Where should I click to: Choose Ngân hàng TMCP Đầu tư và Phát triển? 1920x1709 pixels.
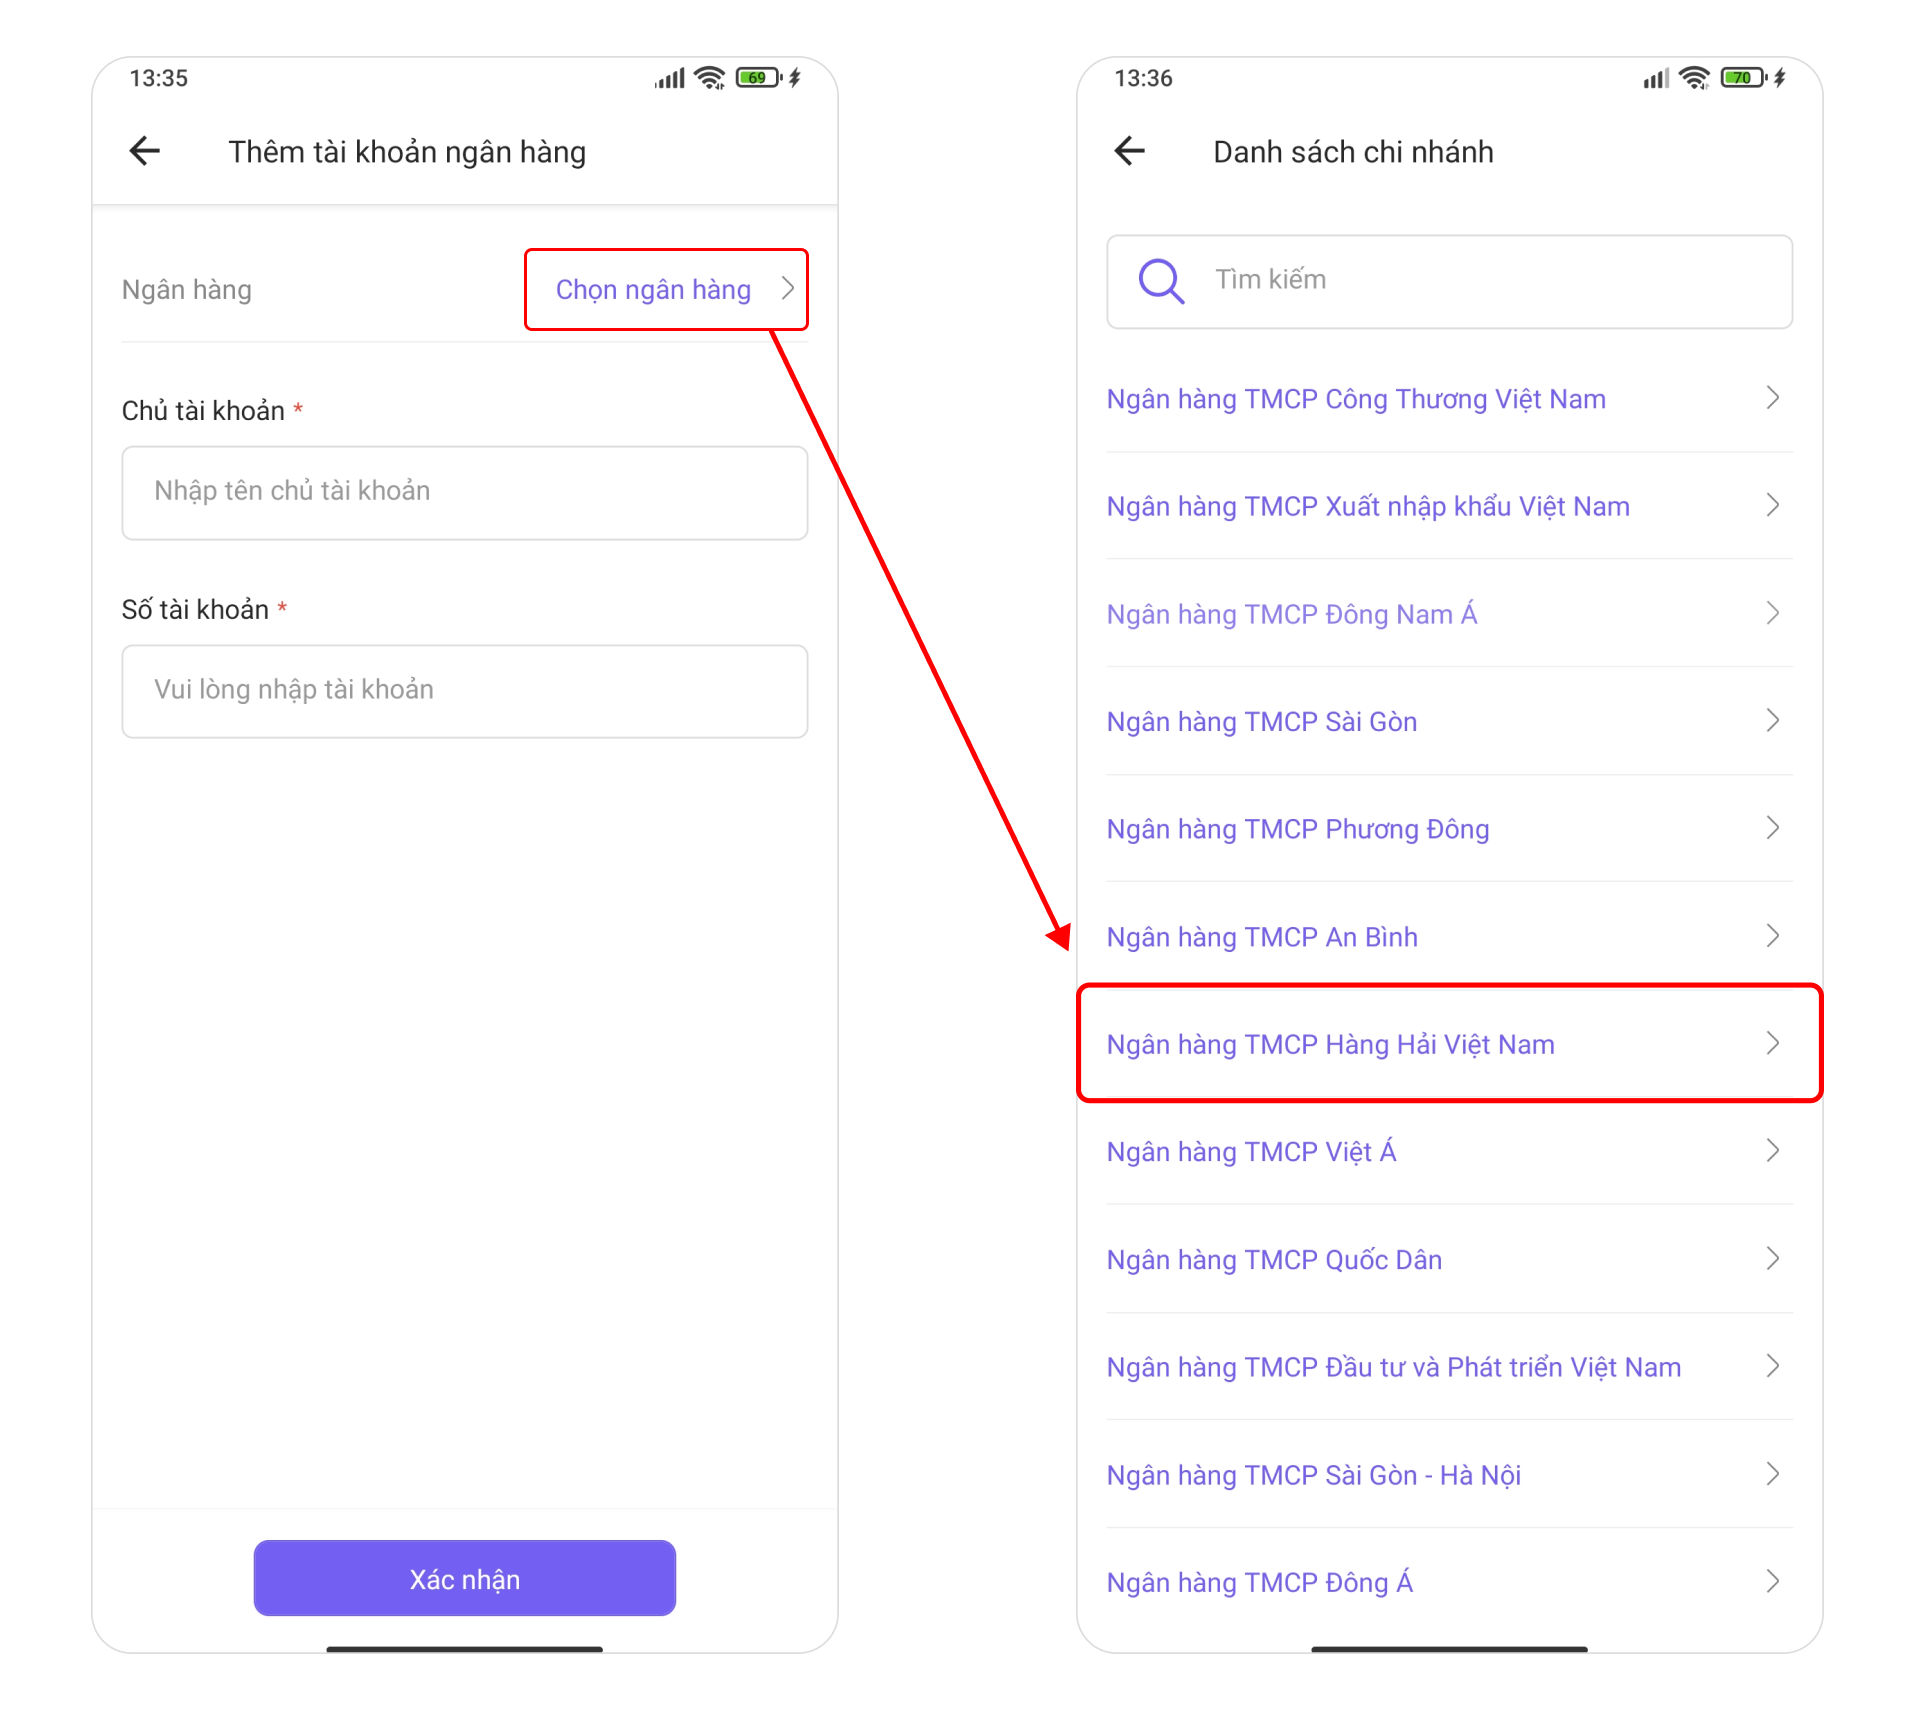click(1450, 1367)
